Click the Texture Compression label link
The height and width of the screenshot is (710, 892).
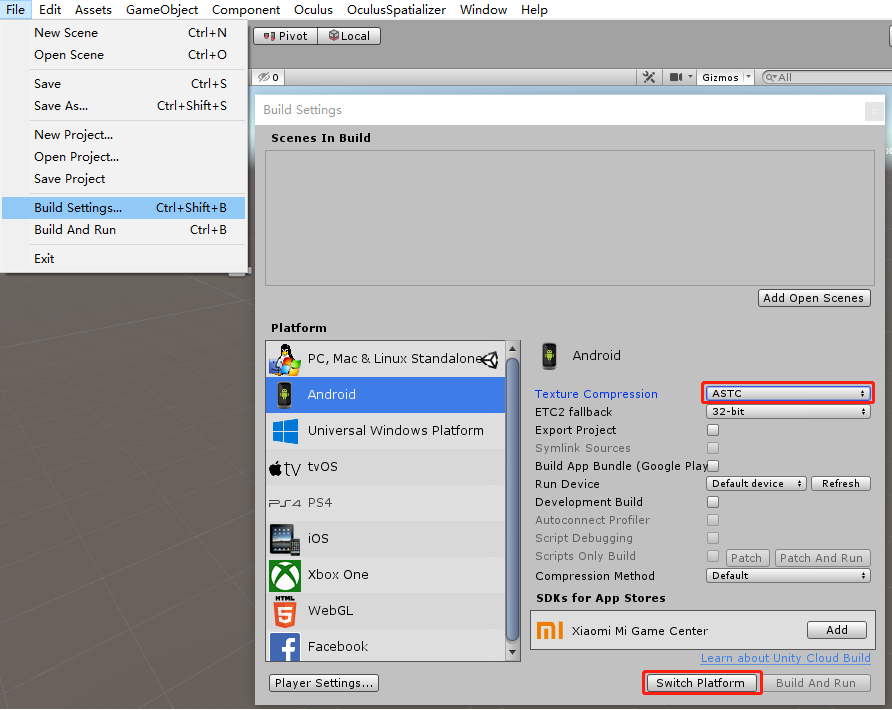tap(596, 394)
